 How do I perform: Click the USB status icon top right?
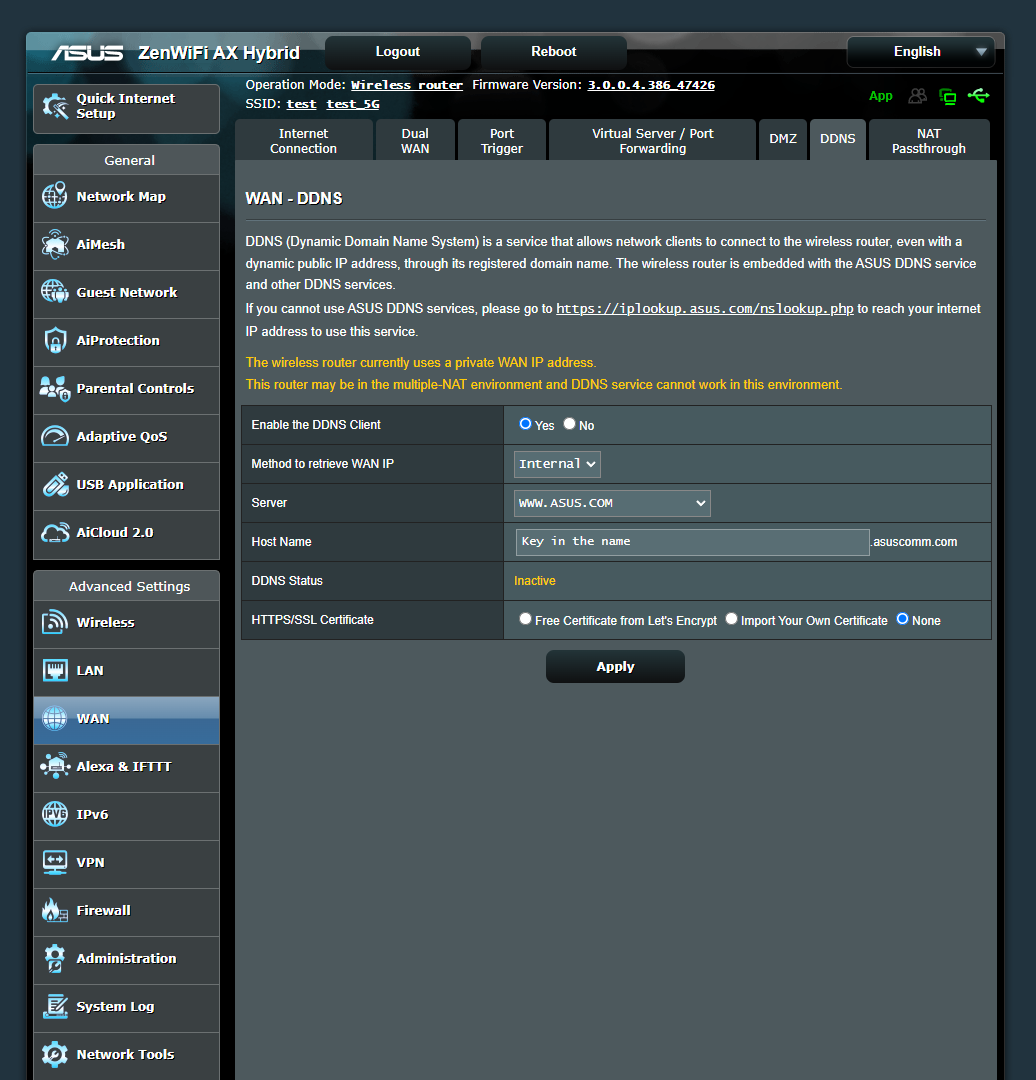978,96
